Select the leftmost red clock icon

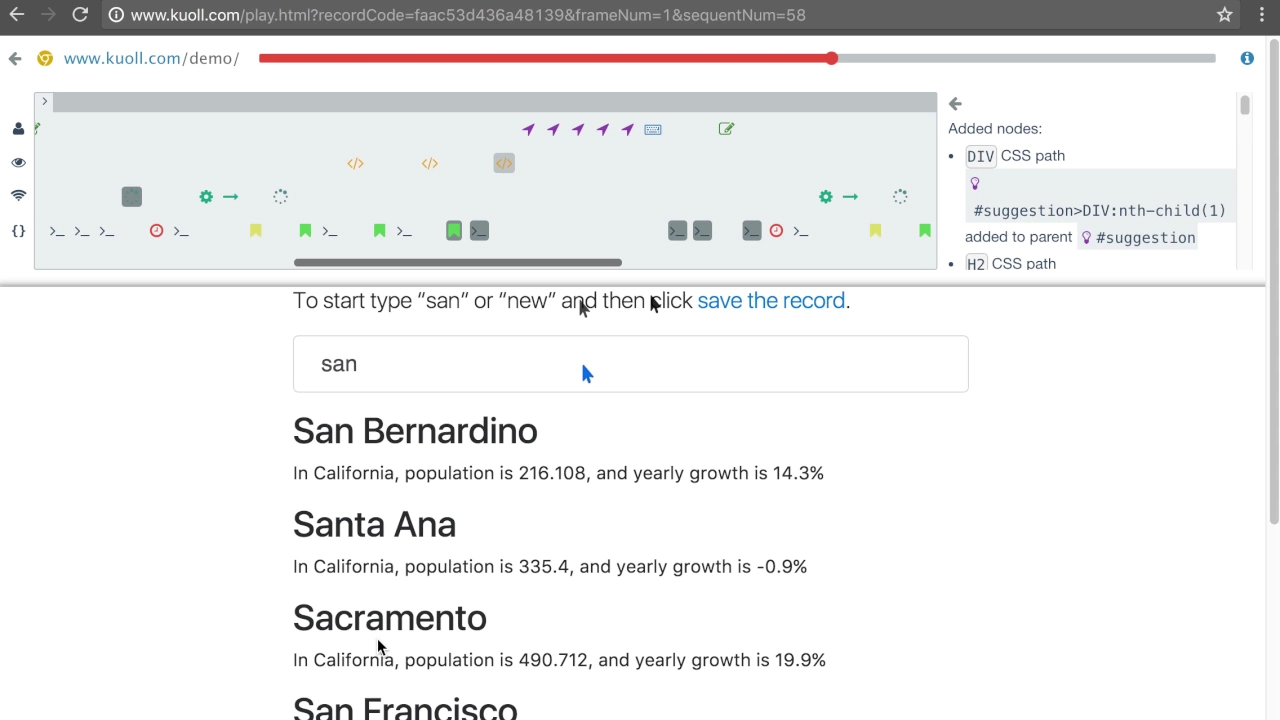tap(156, 231)
